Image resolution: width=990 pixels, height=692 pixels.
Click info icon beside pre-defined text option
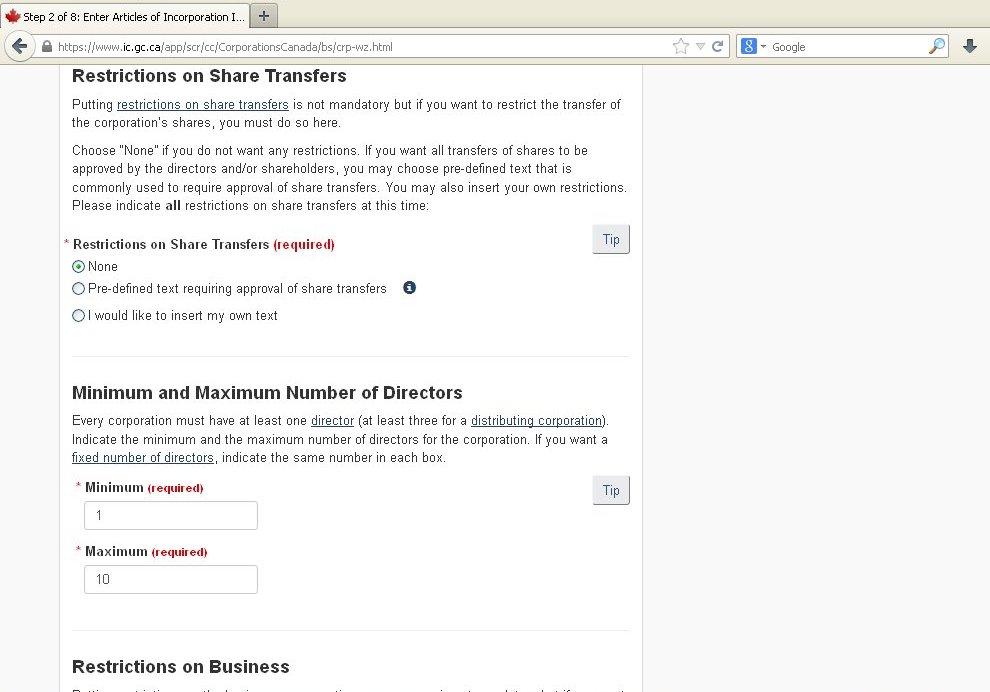(409, 288)
